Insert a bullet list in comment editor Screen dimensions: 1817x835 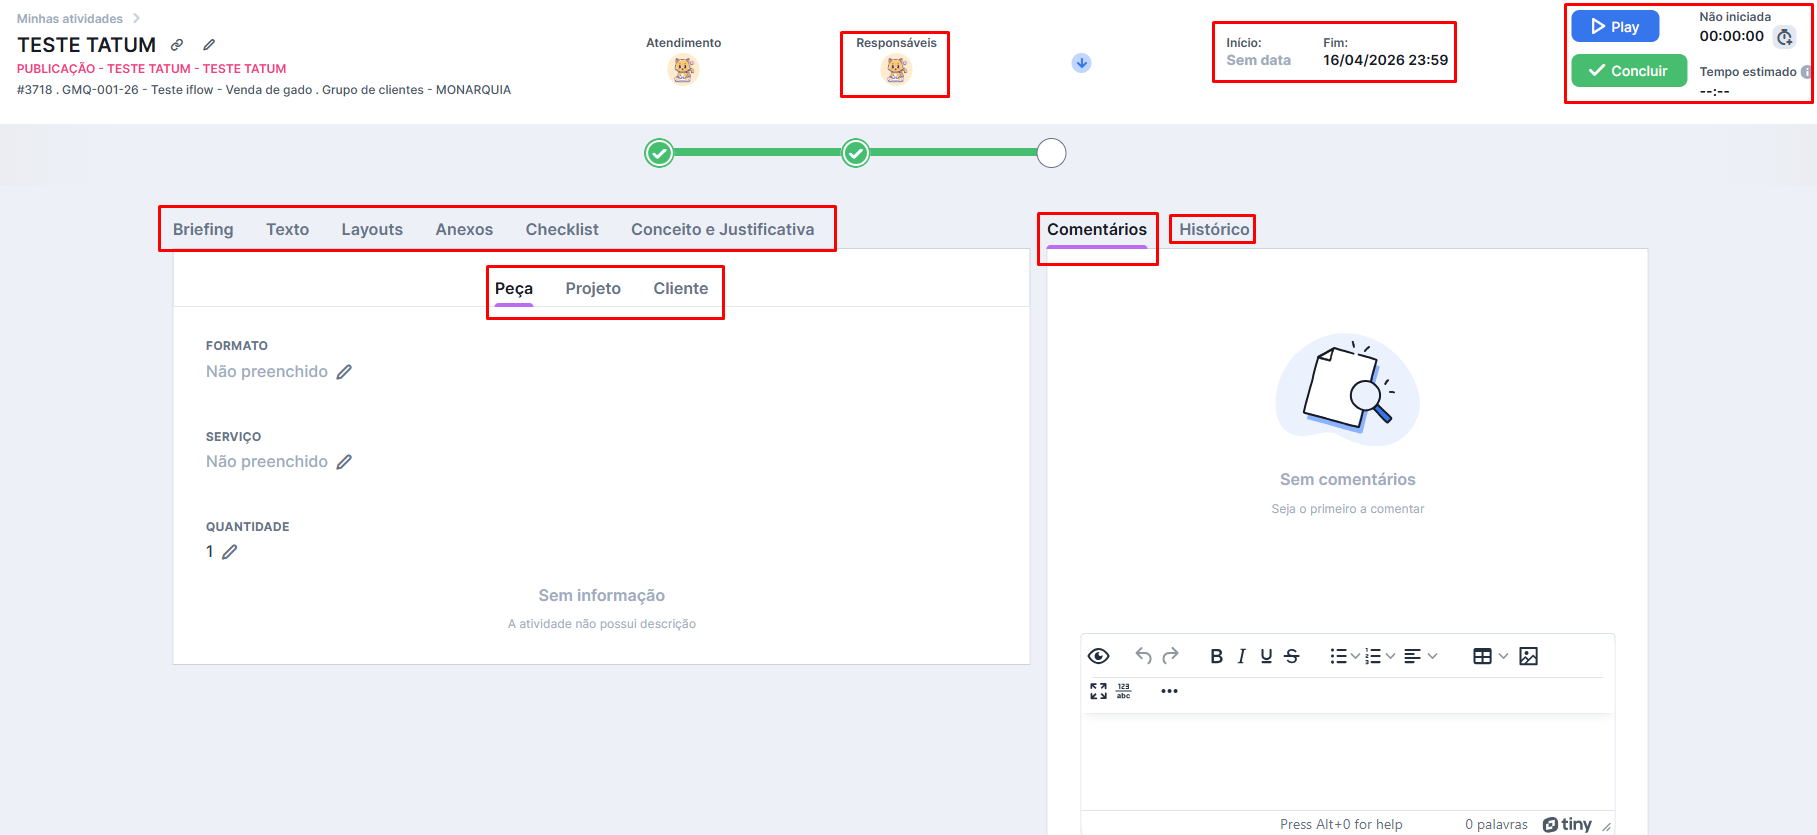(x=1338, y=656)
